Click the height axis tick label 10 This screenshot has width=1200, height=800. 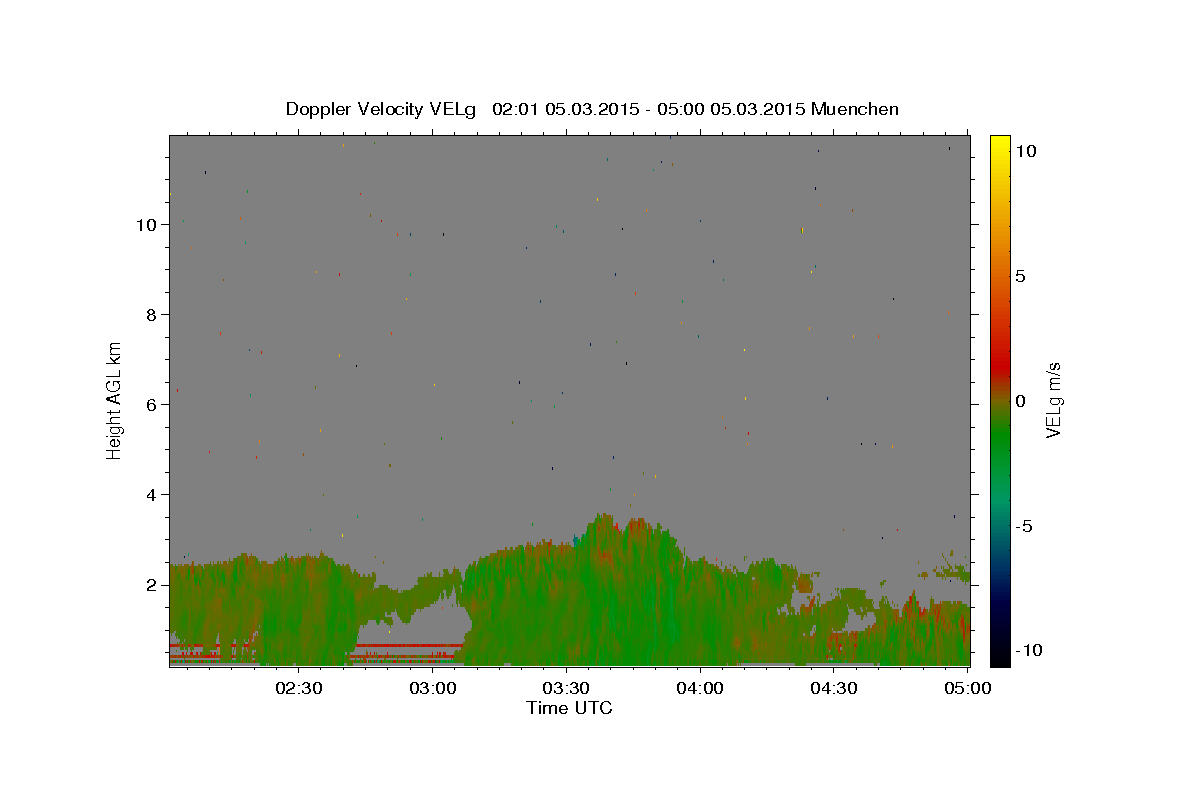click(146, 225)
